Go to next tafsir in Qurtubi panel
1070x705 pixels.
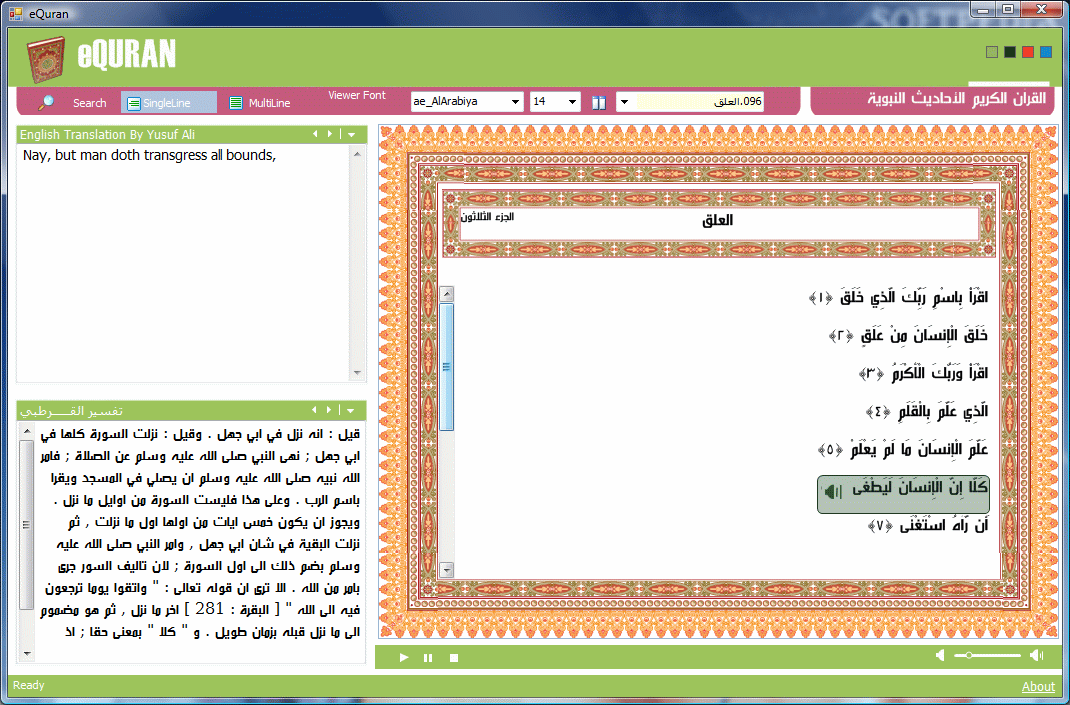click(329, 410)
